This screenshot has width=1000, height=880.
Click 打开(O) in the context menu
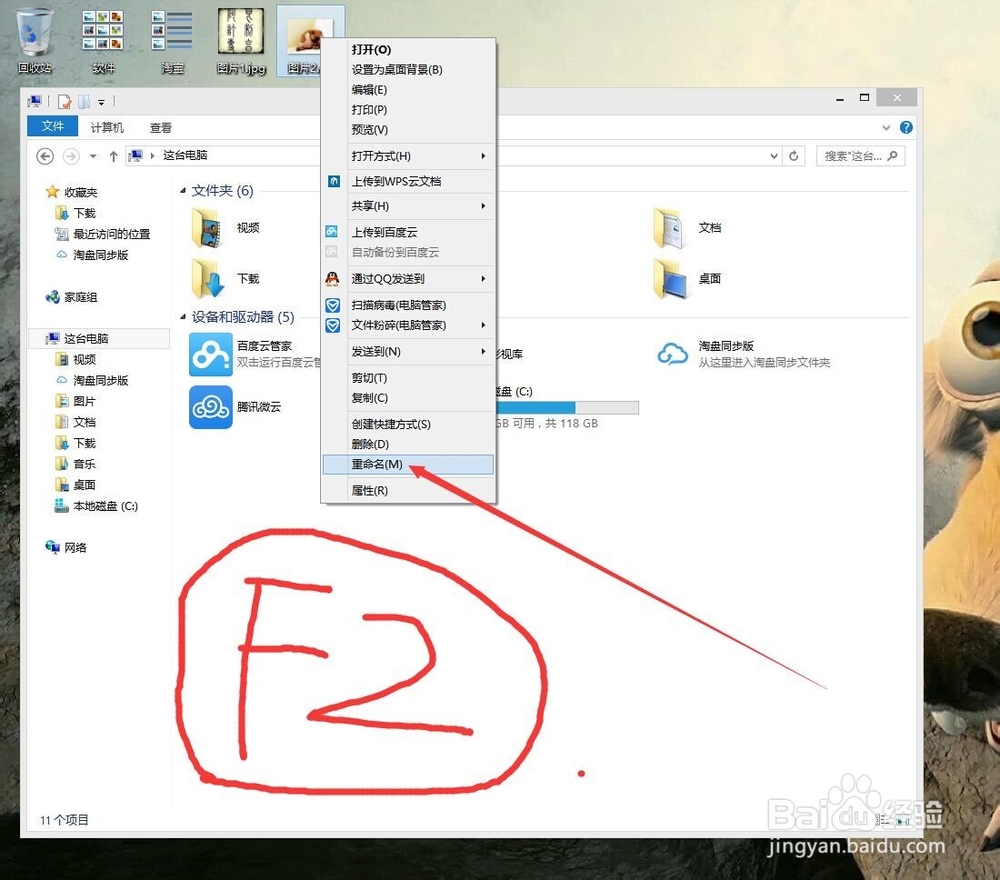click(x=408, y=49)
